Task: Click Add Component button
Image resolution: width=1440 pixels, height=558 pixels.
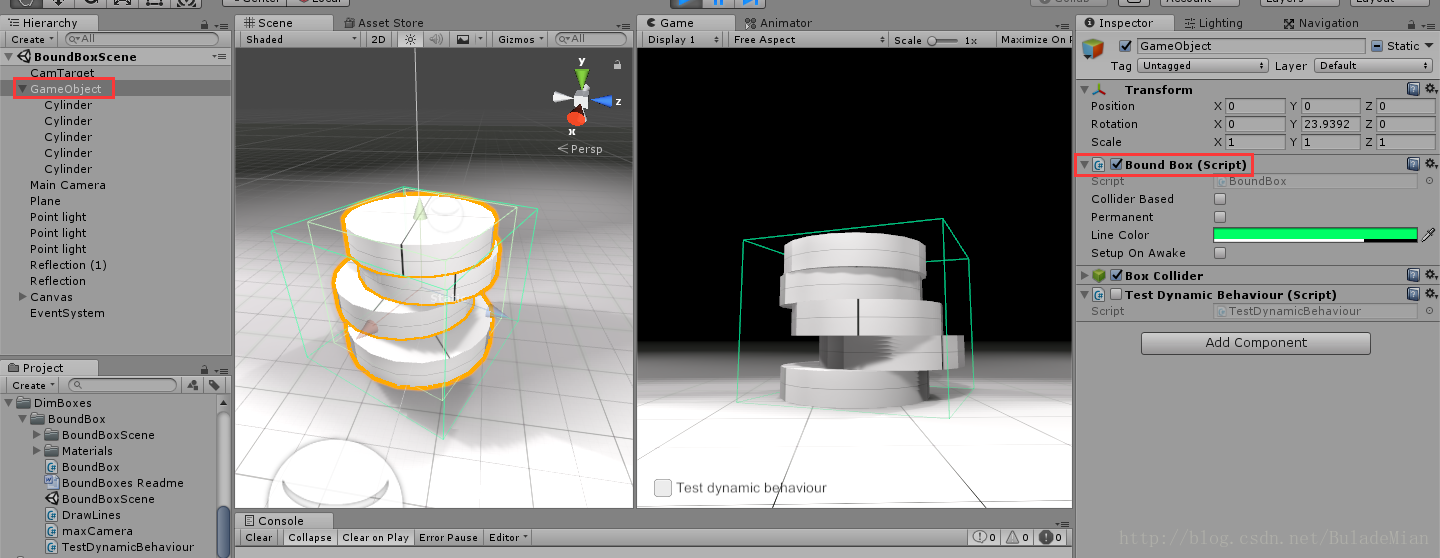Action: pyautogui.click(x=1256, y=343)
